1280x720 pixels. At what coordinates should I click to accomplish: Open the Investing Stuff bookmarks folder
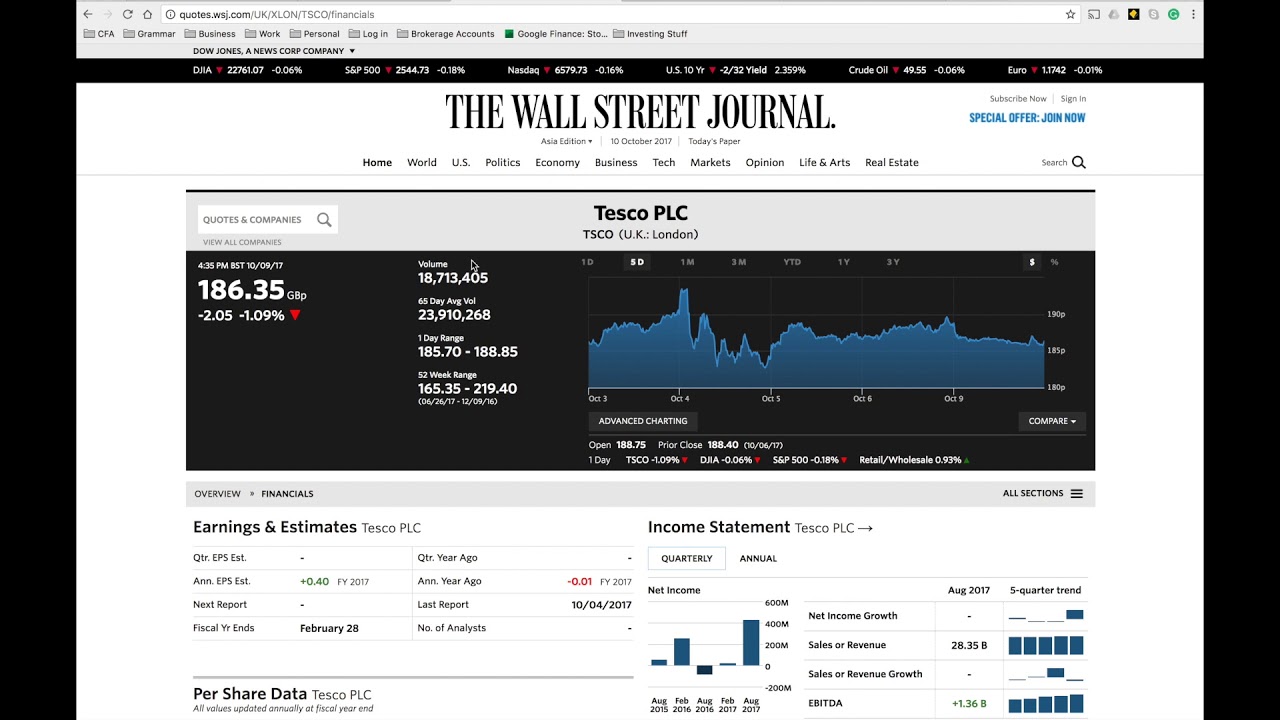click(650, 34)
